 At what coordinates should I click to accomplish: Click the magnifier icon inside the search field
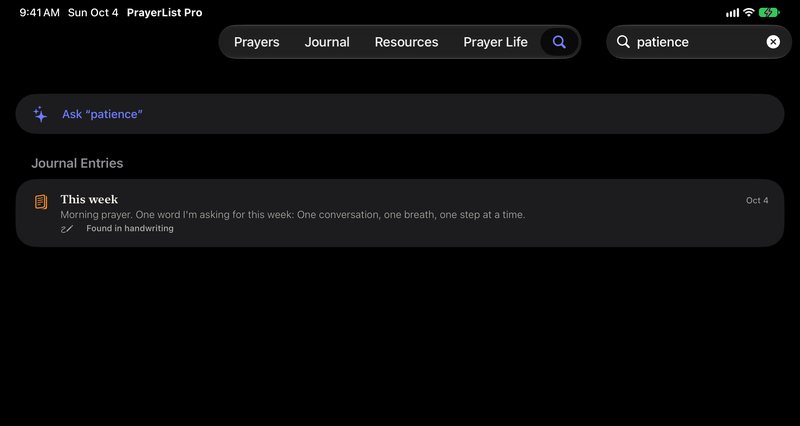coord(623,42)
